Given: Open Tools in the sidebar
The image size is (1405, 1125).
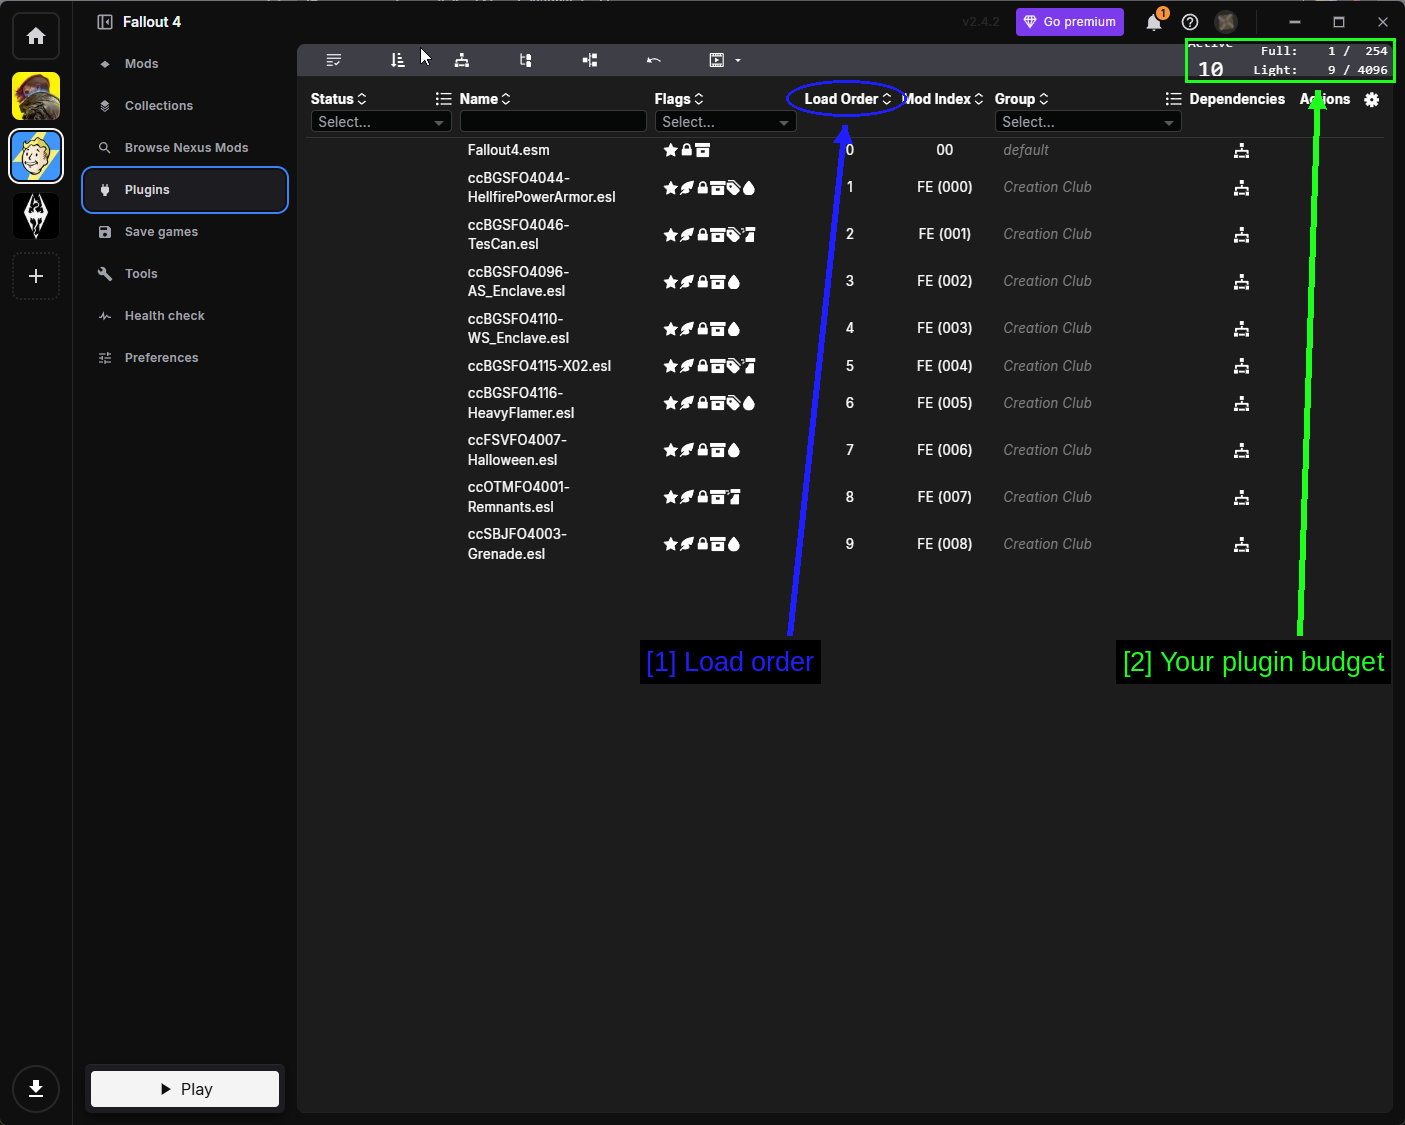Looking at the screenshot, I should click(x=185, y=274).
